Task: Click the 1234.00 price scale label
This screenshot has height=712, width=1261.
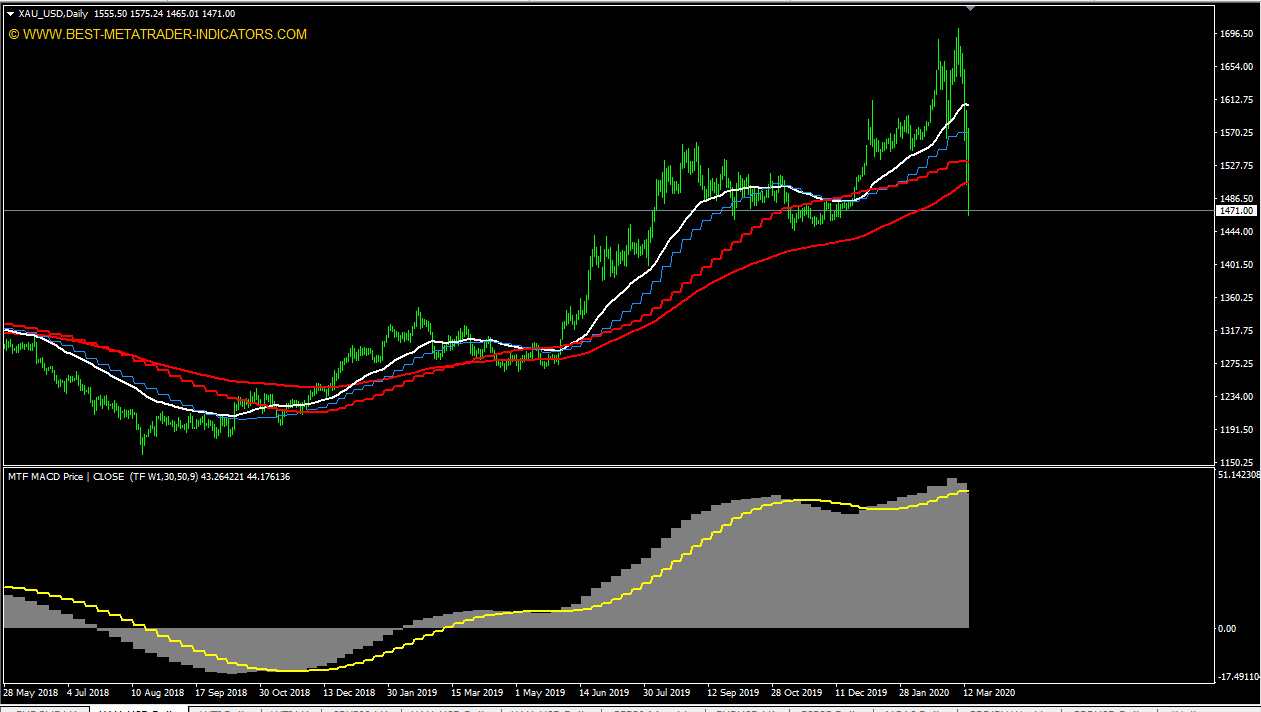Action: pyautogui.click(x=1237, y=397)
